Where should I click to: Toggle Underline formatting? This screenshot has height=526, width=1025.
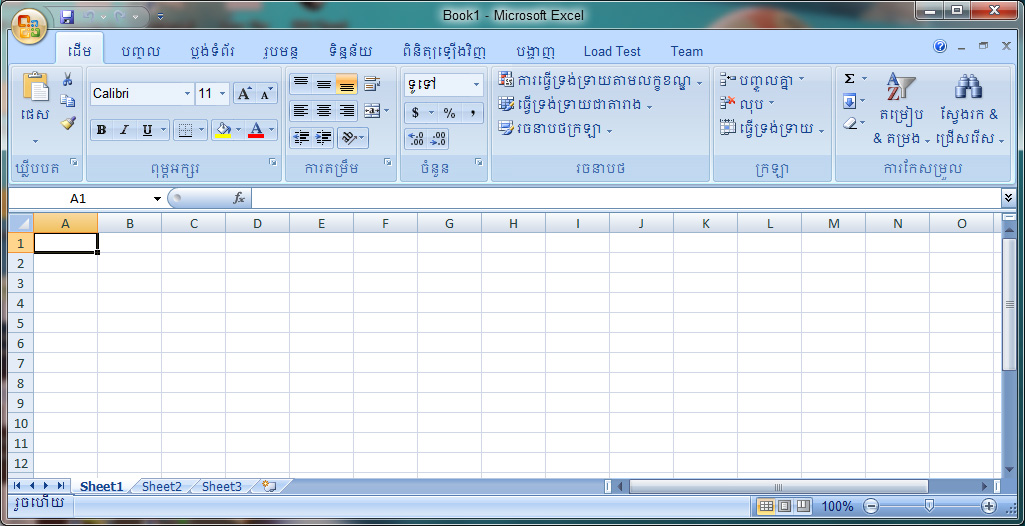coord(147,130)
